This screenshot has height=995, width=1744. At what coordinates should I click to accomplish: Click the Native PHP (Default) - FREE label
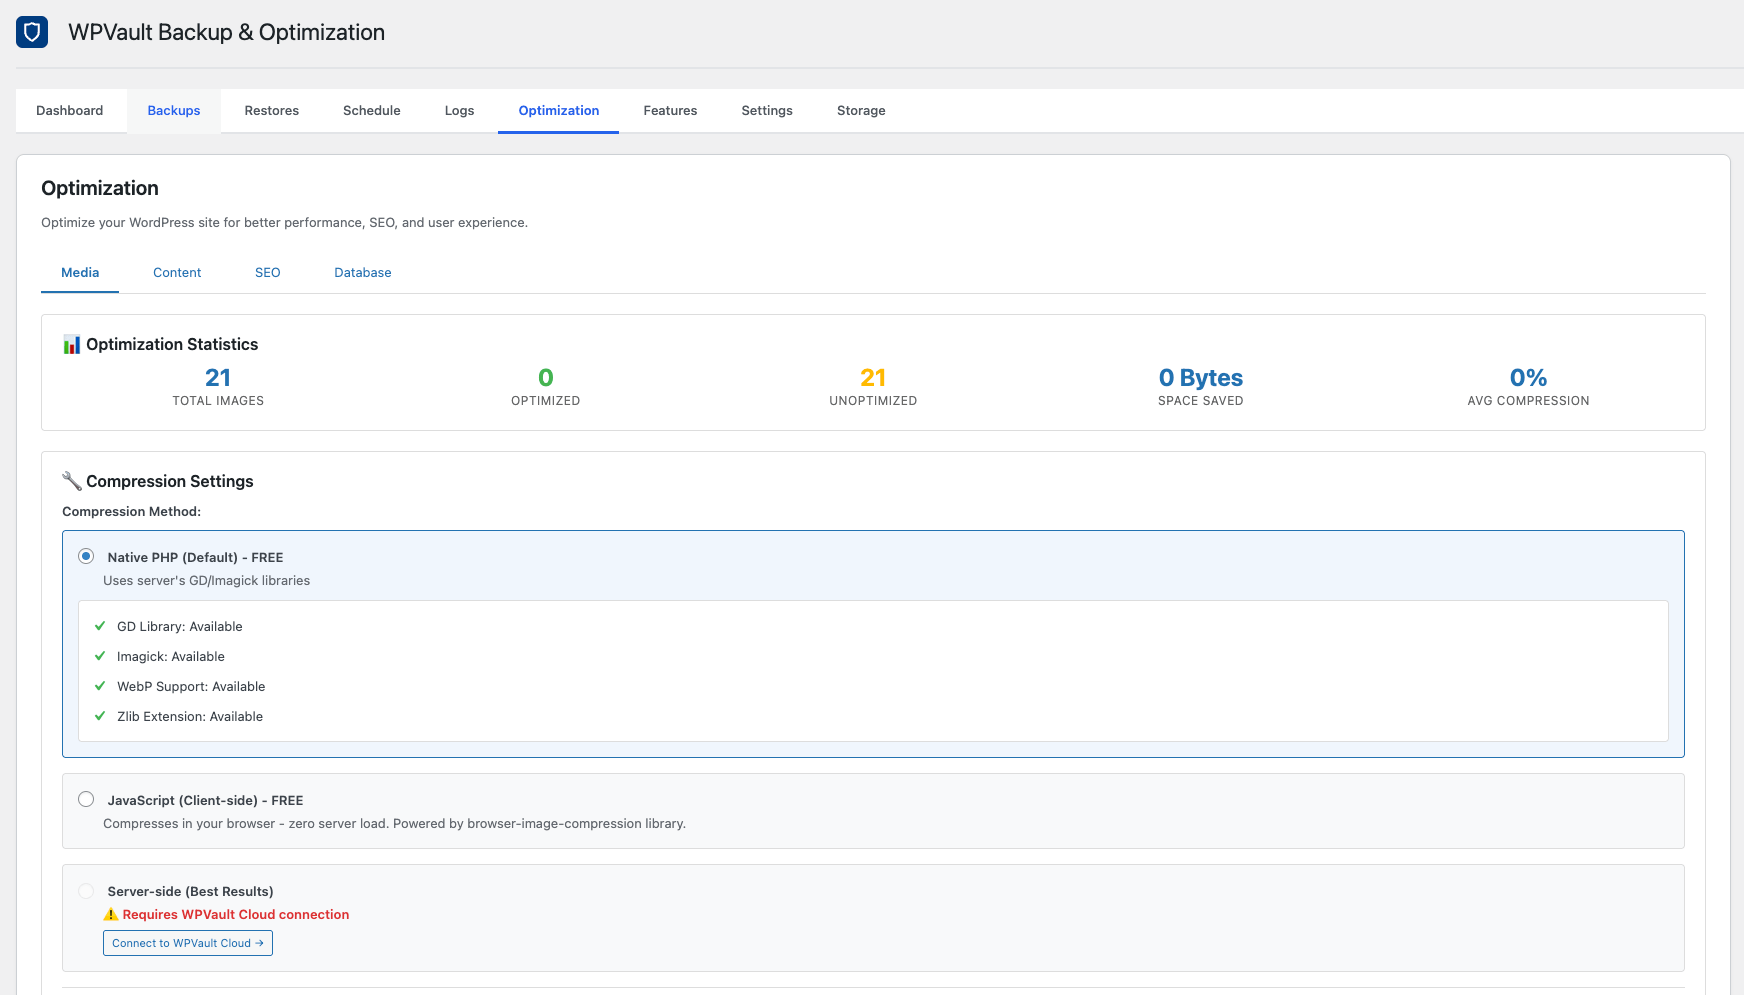pyautogui.click(x=196, y=558)
